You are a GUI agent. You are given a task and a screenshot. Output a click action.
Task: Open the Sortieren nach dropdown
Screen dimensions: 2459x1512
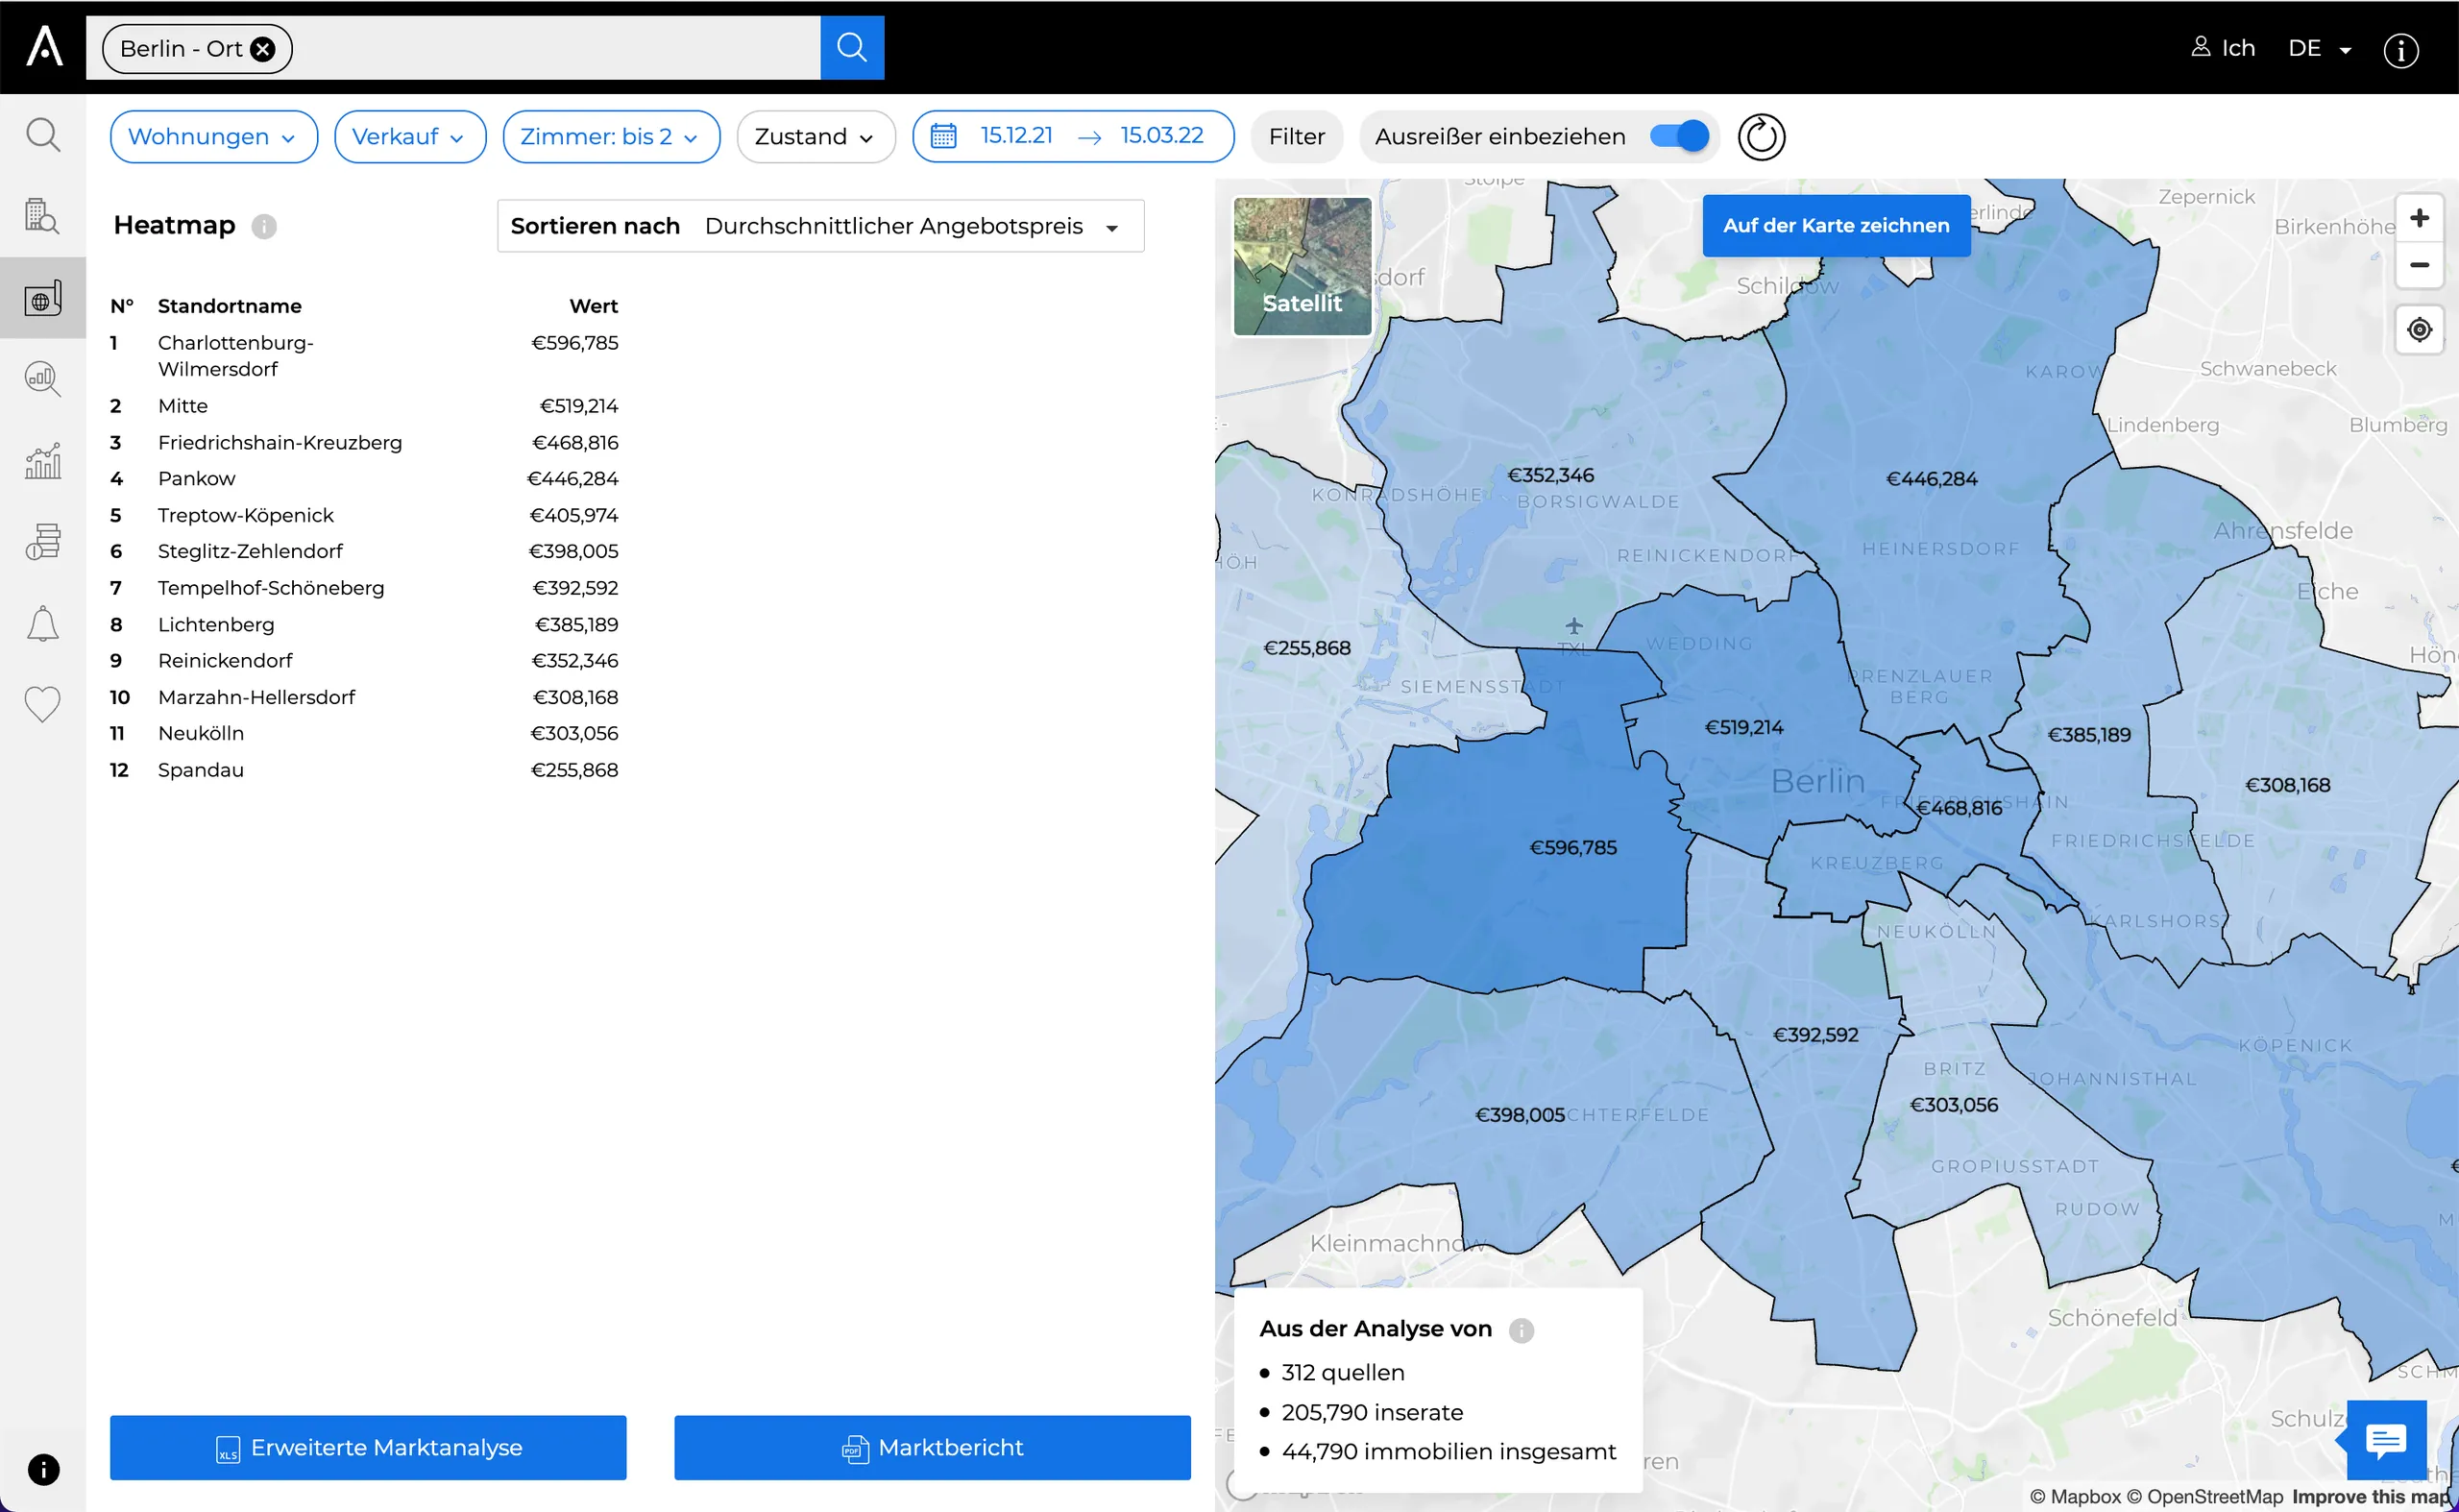pos(820,226)
